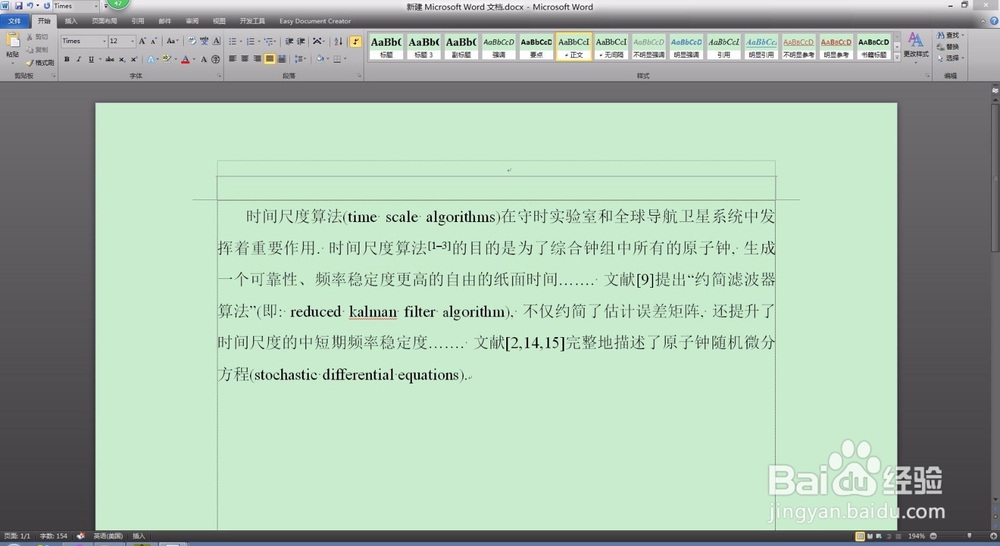The width and height of the screenshot is (1000, 546).
Task: Click the zoom slider handle
Action: [969, 536]
